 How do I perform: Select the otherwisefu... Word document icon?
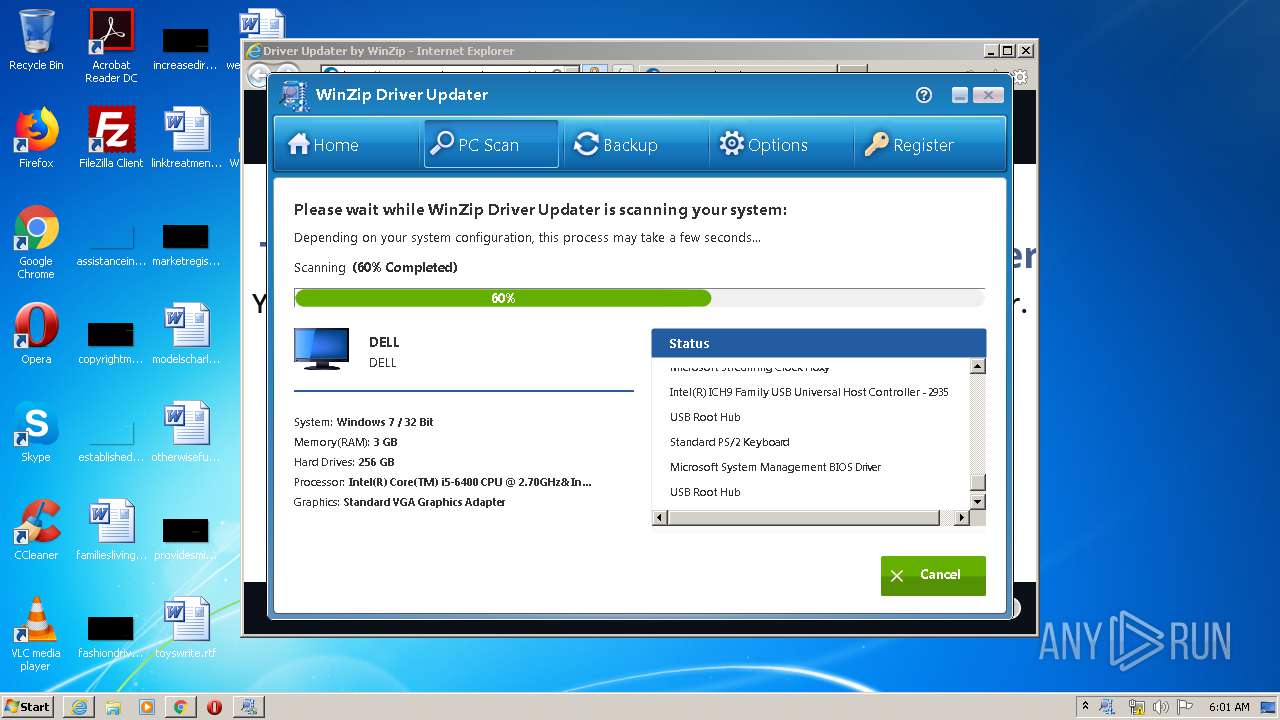pos(186,432)
